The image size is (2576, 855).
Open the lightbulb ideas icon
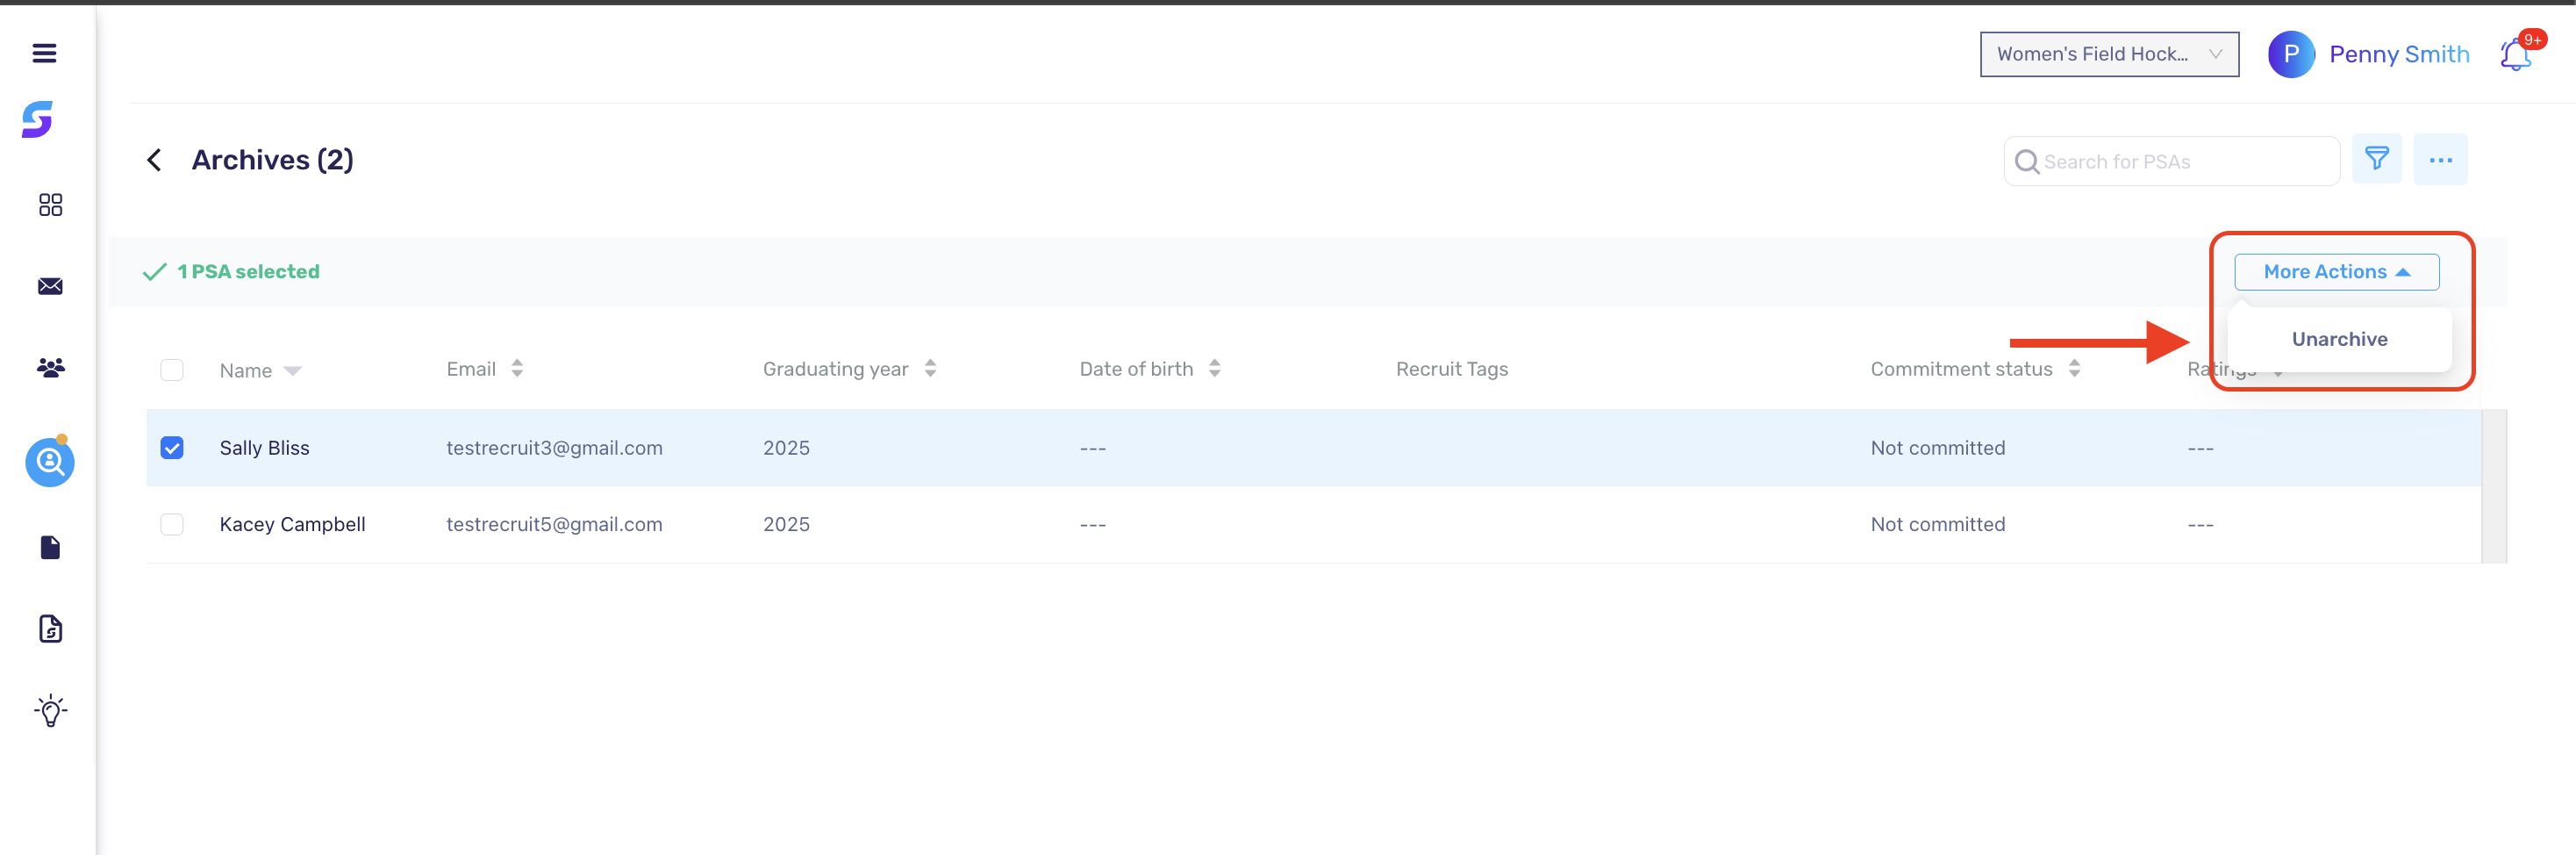[x=50, y=711]
